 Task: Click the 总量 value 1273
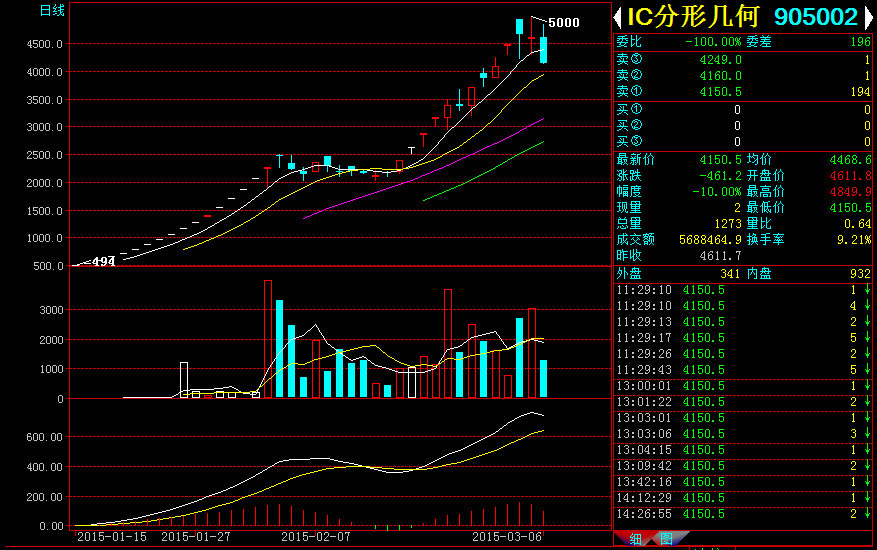(728, 224)
